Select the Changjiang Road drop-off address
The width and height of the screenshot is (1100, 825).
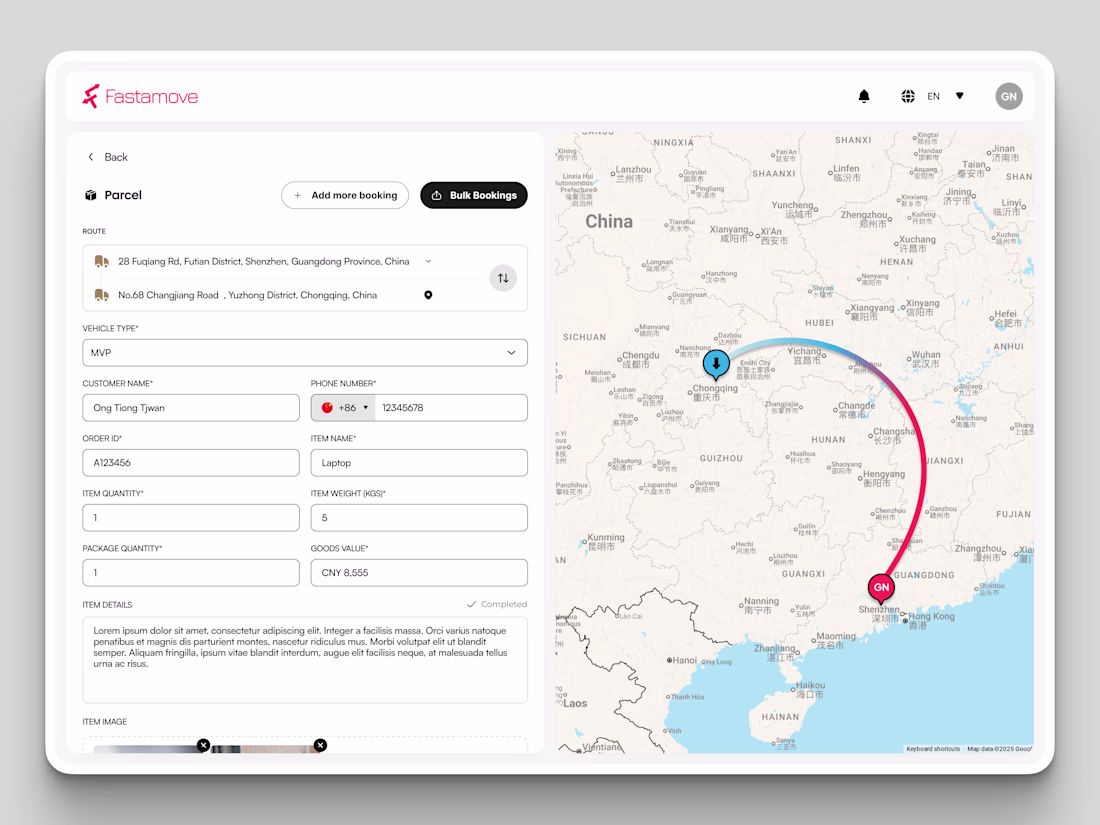coord(248,295)
